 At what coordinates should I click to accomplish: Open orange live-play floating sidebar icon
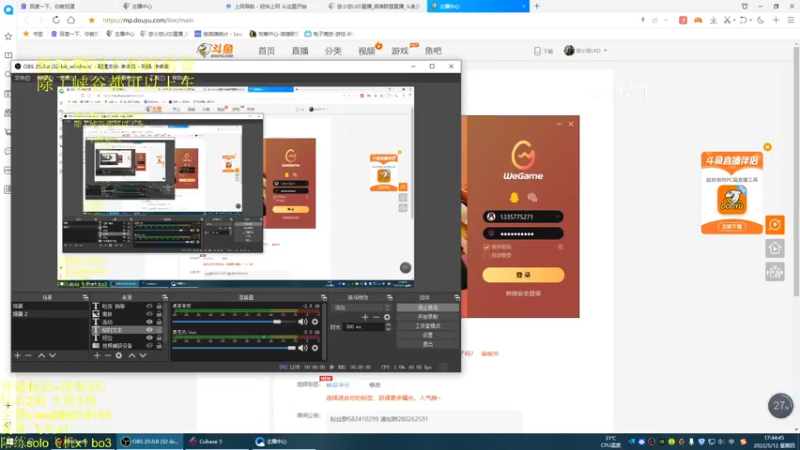[774, 224]
